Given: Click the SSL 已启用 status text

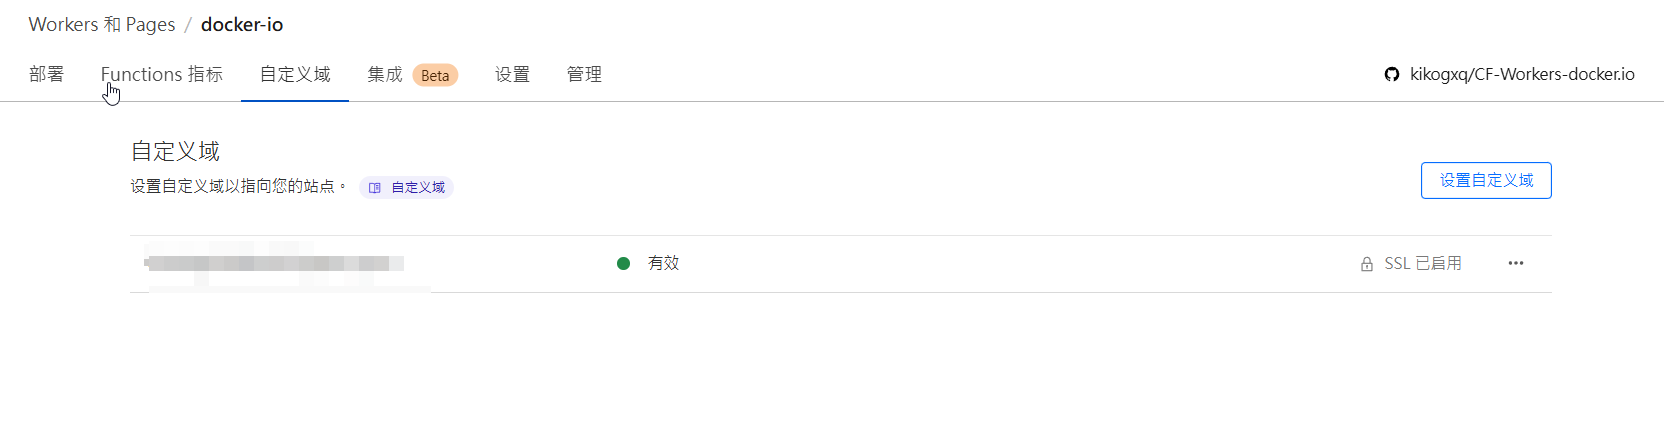Looking at the screenshot, I should pyautogui.click(x=1422, y=263).
